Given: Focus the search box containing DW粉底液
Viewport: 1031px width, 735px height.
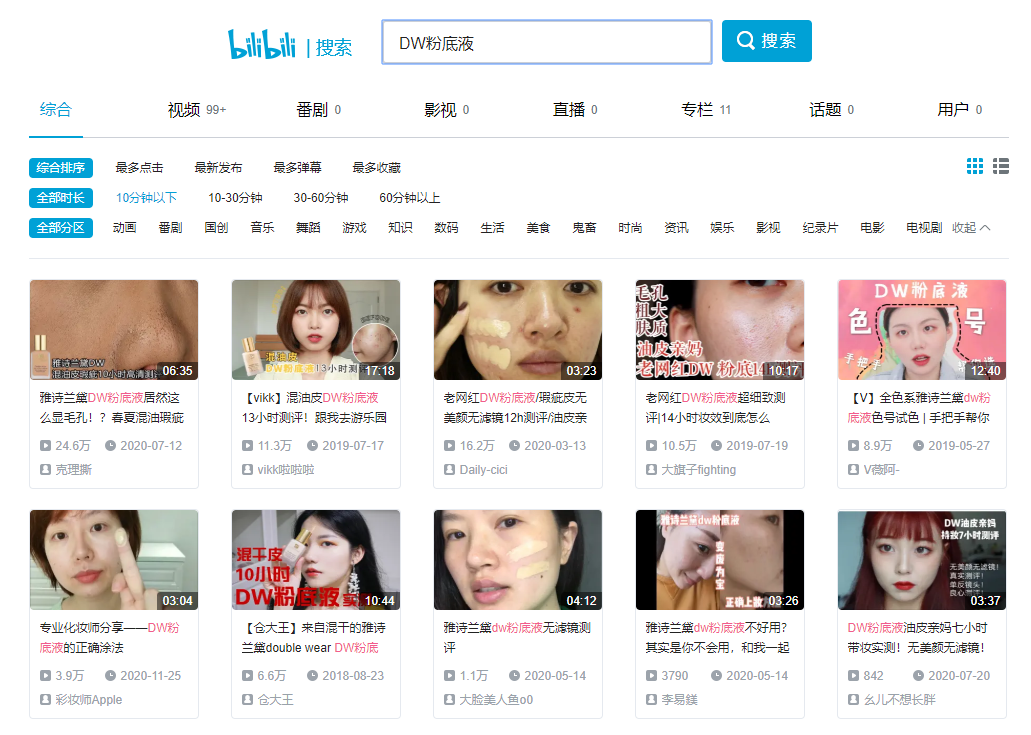Looking at the screenshot, I should [x=547, y=42].
